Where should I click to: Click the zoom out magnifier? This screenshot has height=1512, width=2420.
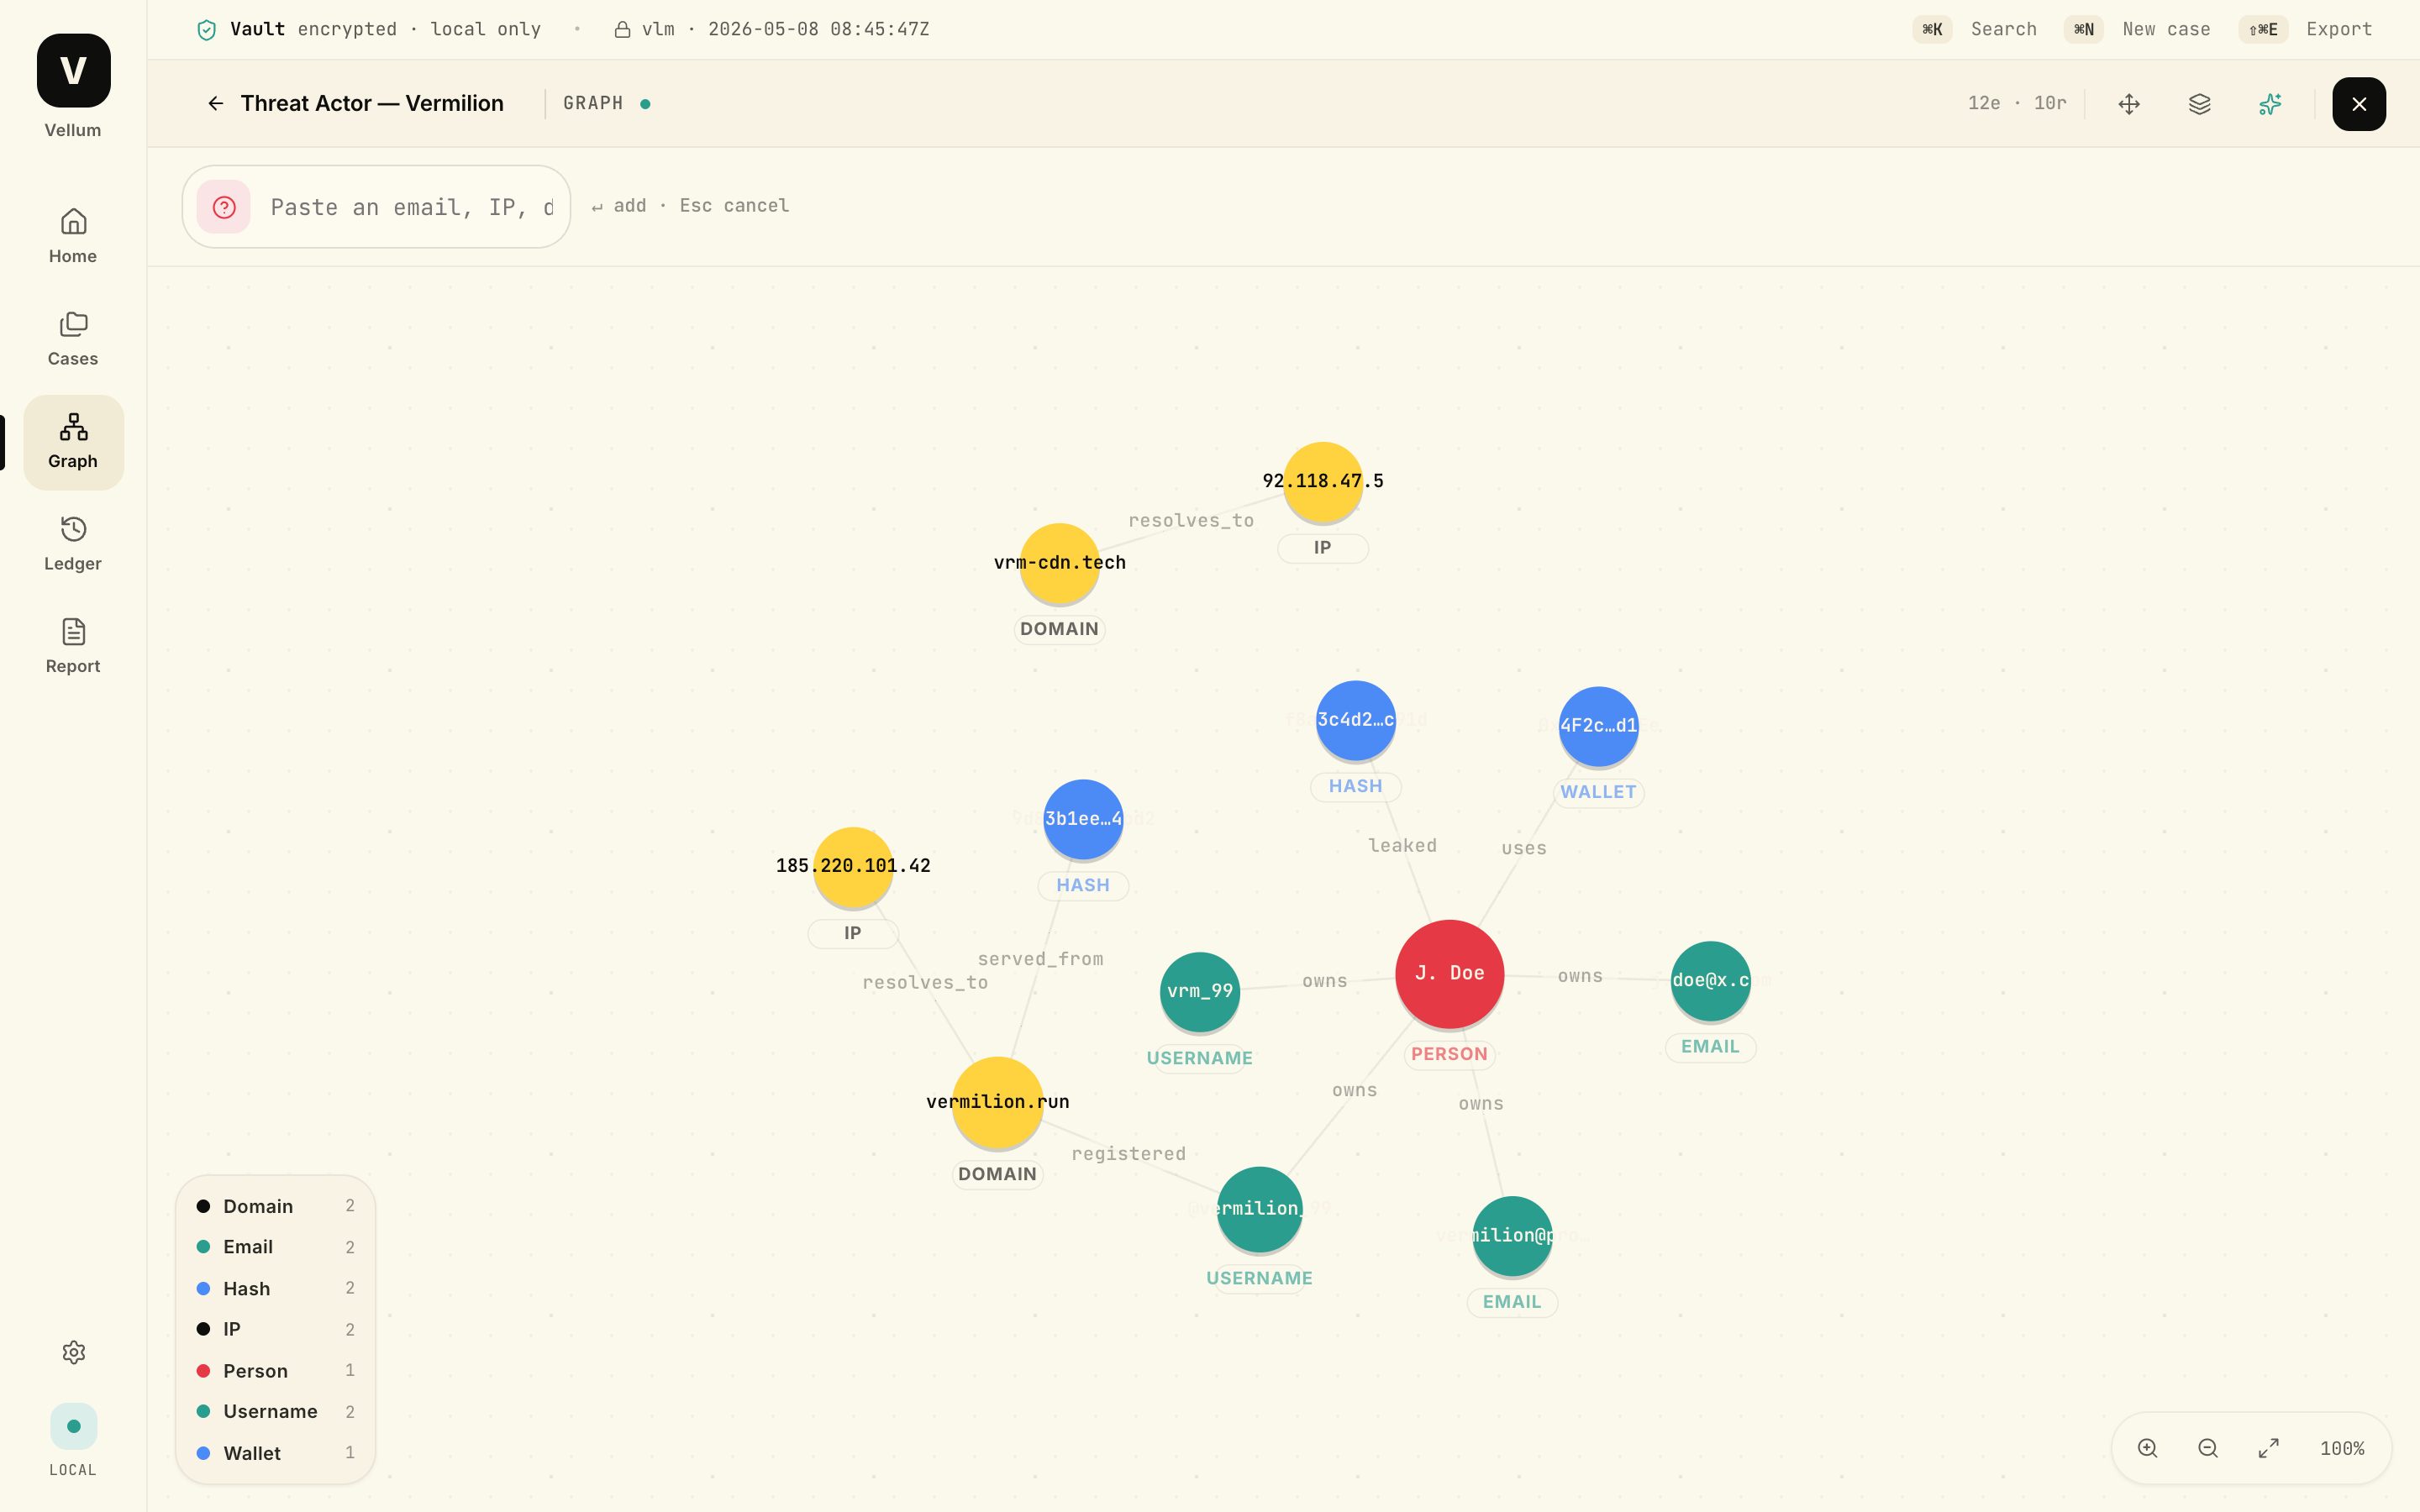point(2208,1448)
